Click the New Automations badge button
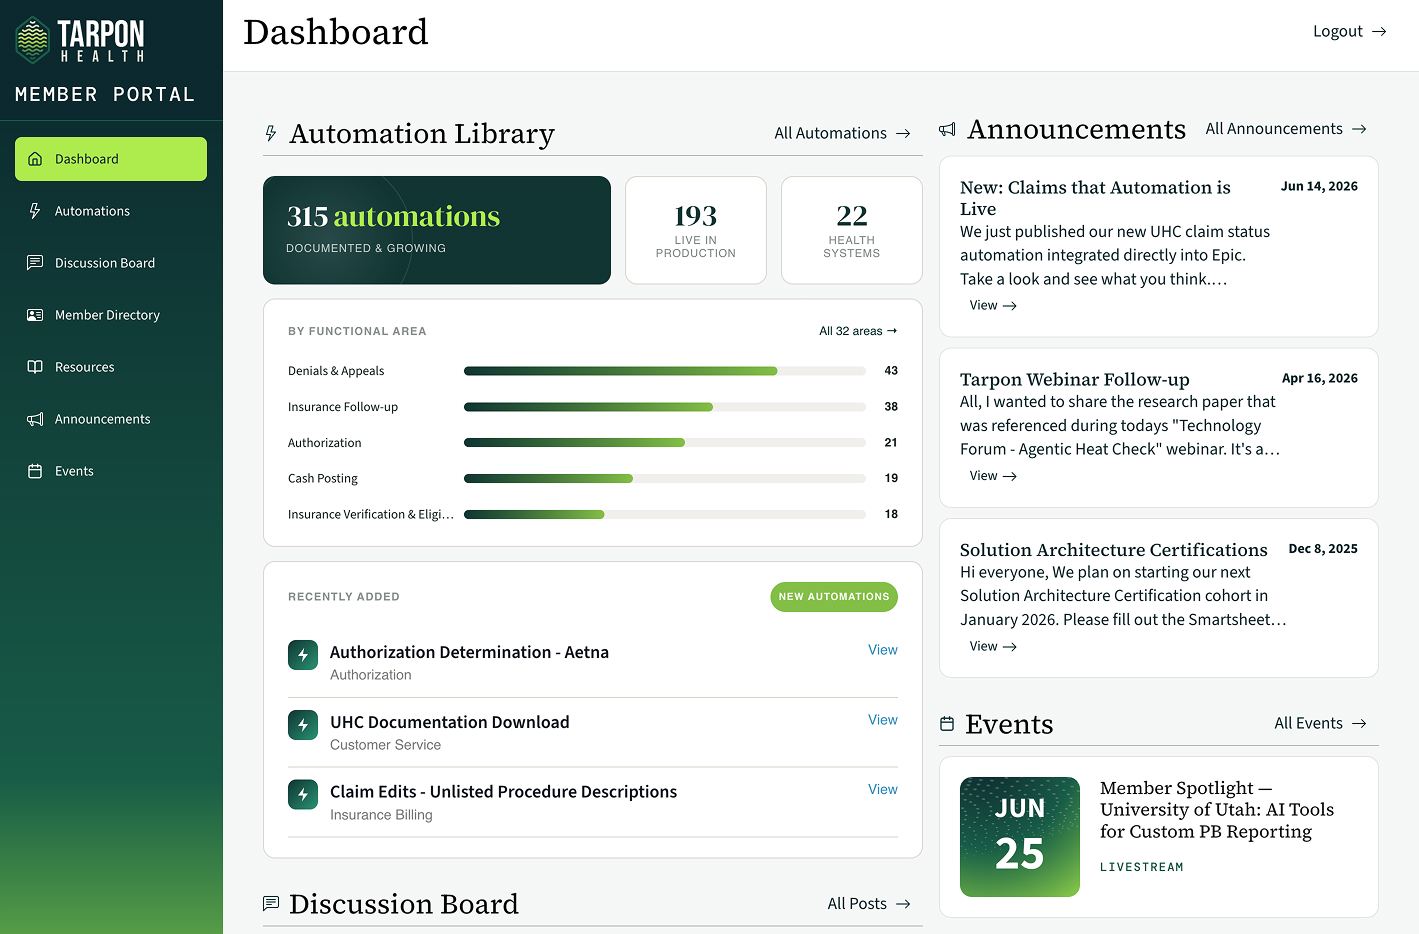This screenshot has width=1419, height=934. click(x=834, y=597)
